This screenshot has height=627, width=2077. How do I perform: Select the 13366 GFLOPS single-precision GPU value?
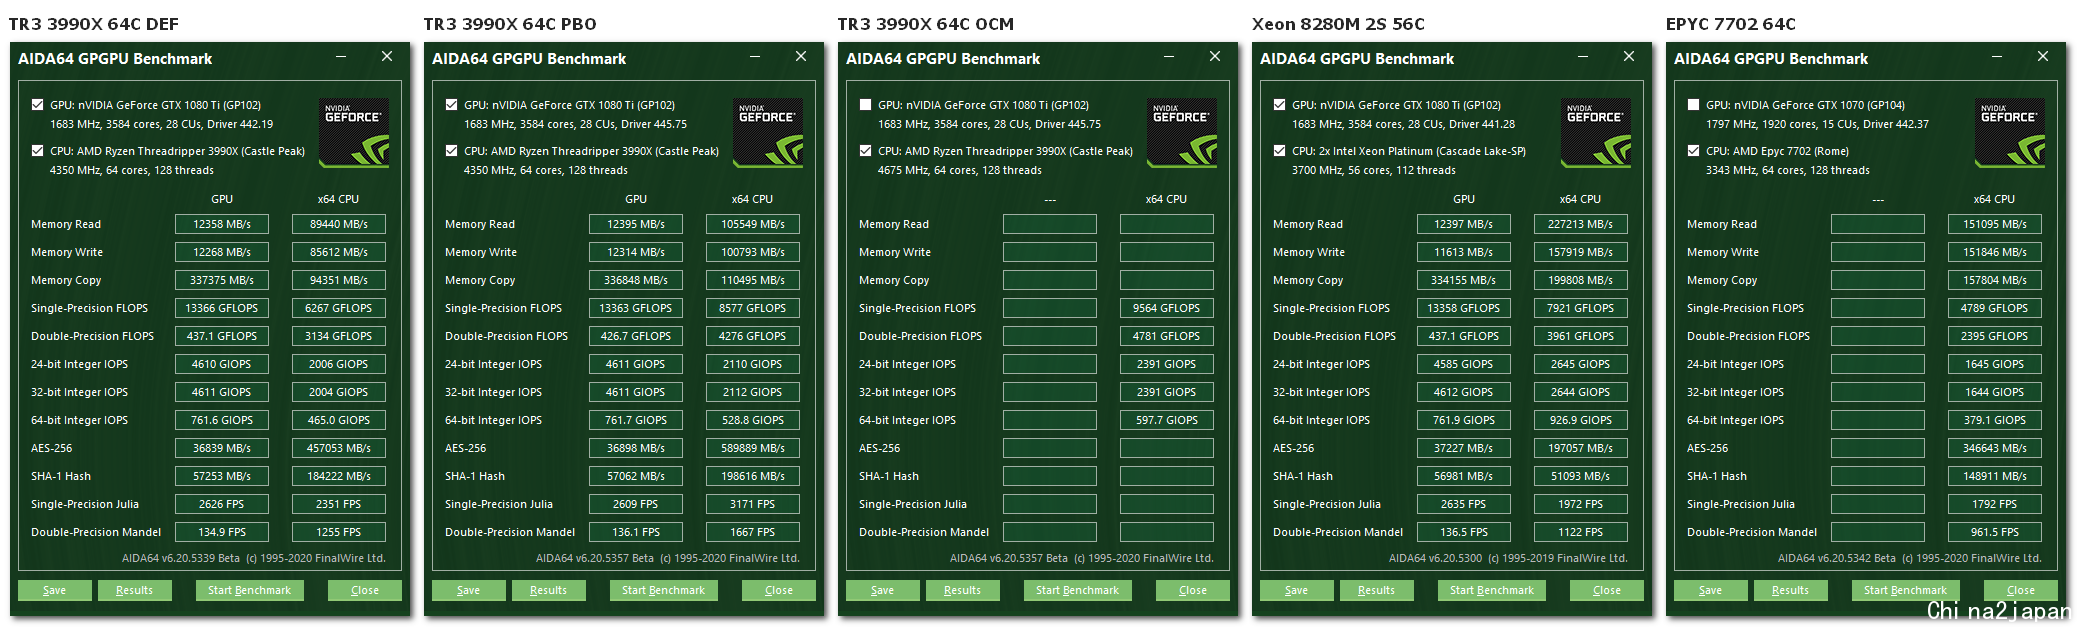(x=222, y=308)
